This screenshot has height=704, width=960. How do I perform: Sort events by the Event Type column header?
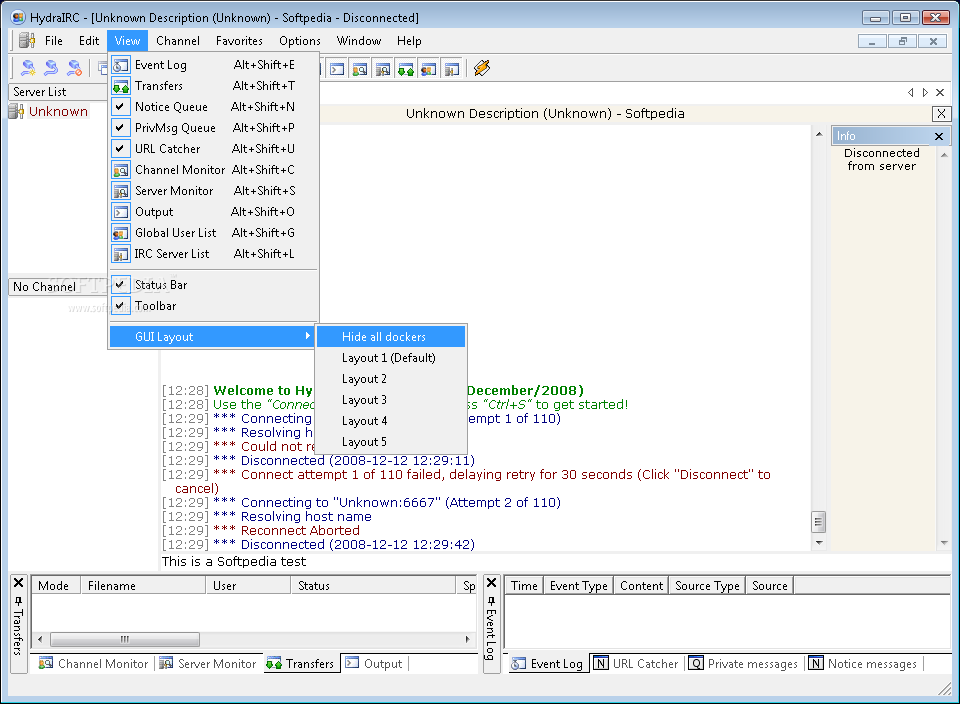(579, 586)
